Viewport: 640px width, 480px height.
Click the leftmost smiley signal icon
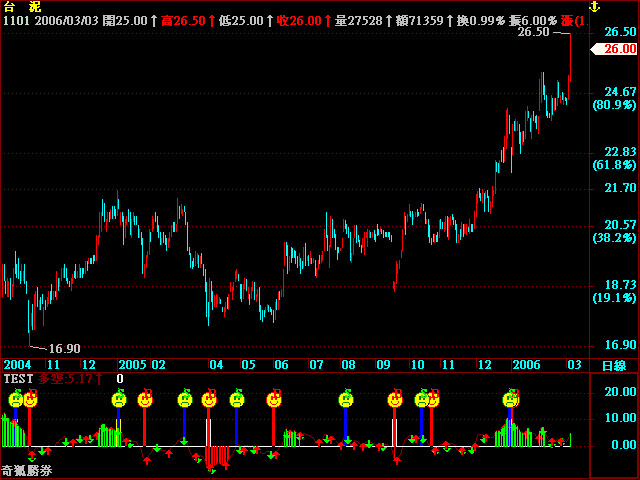pos(15,400)
